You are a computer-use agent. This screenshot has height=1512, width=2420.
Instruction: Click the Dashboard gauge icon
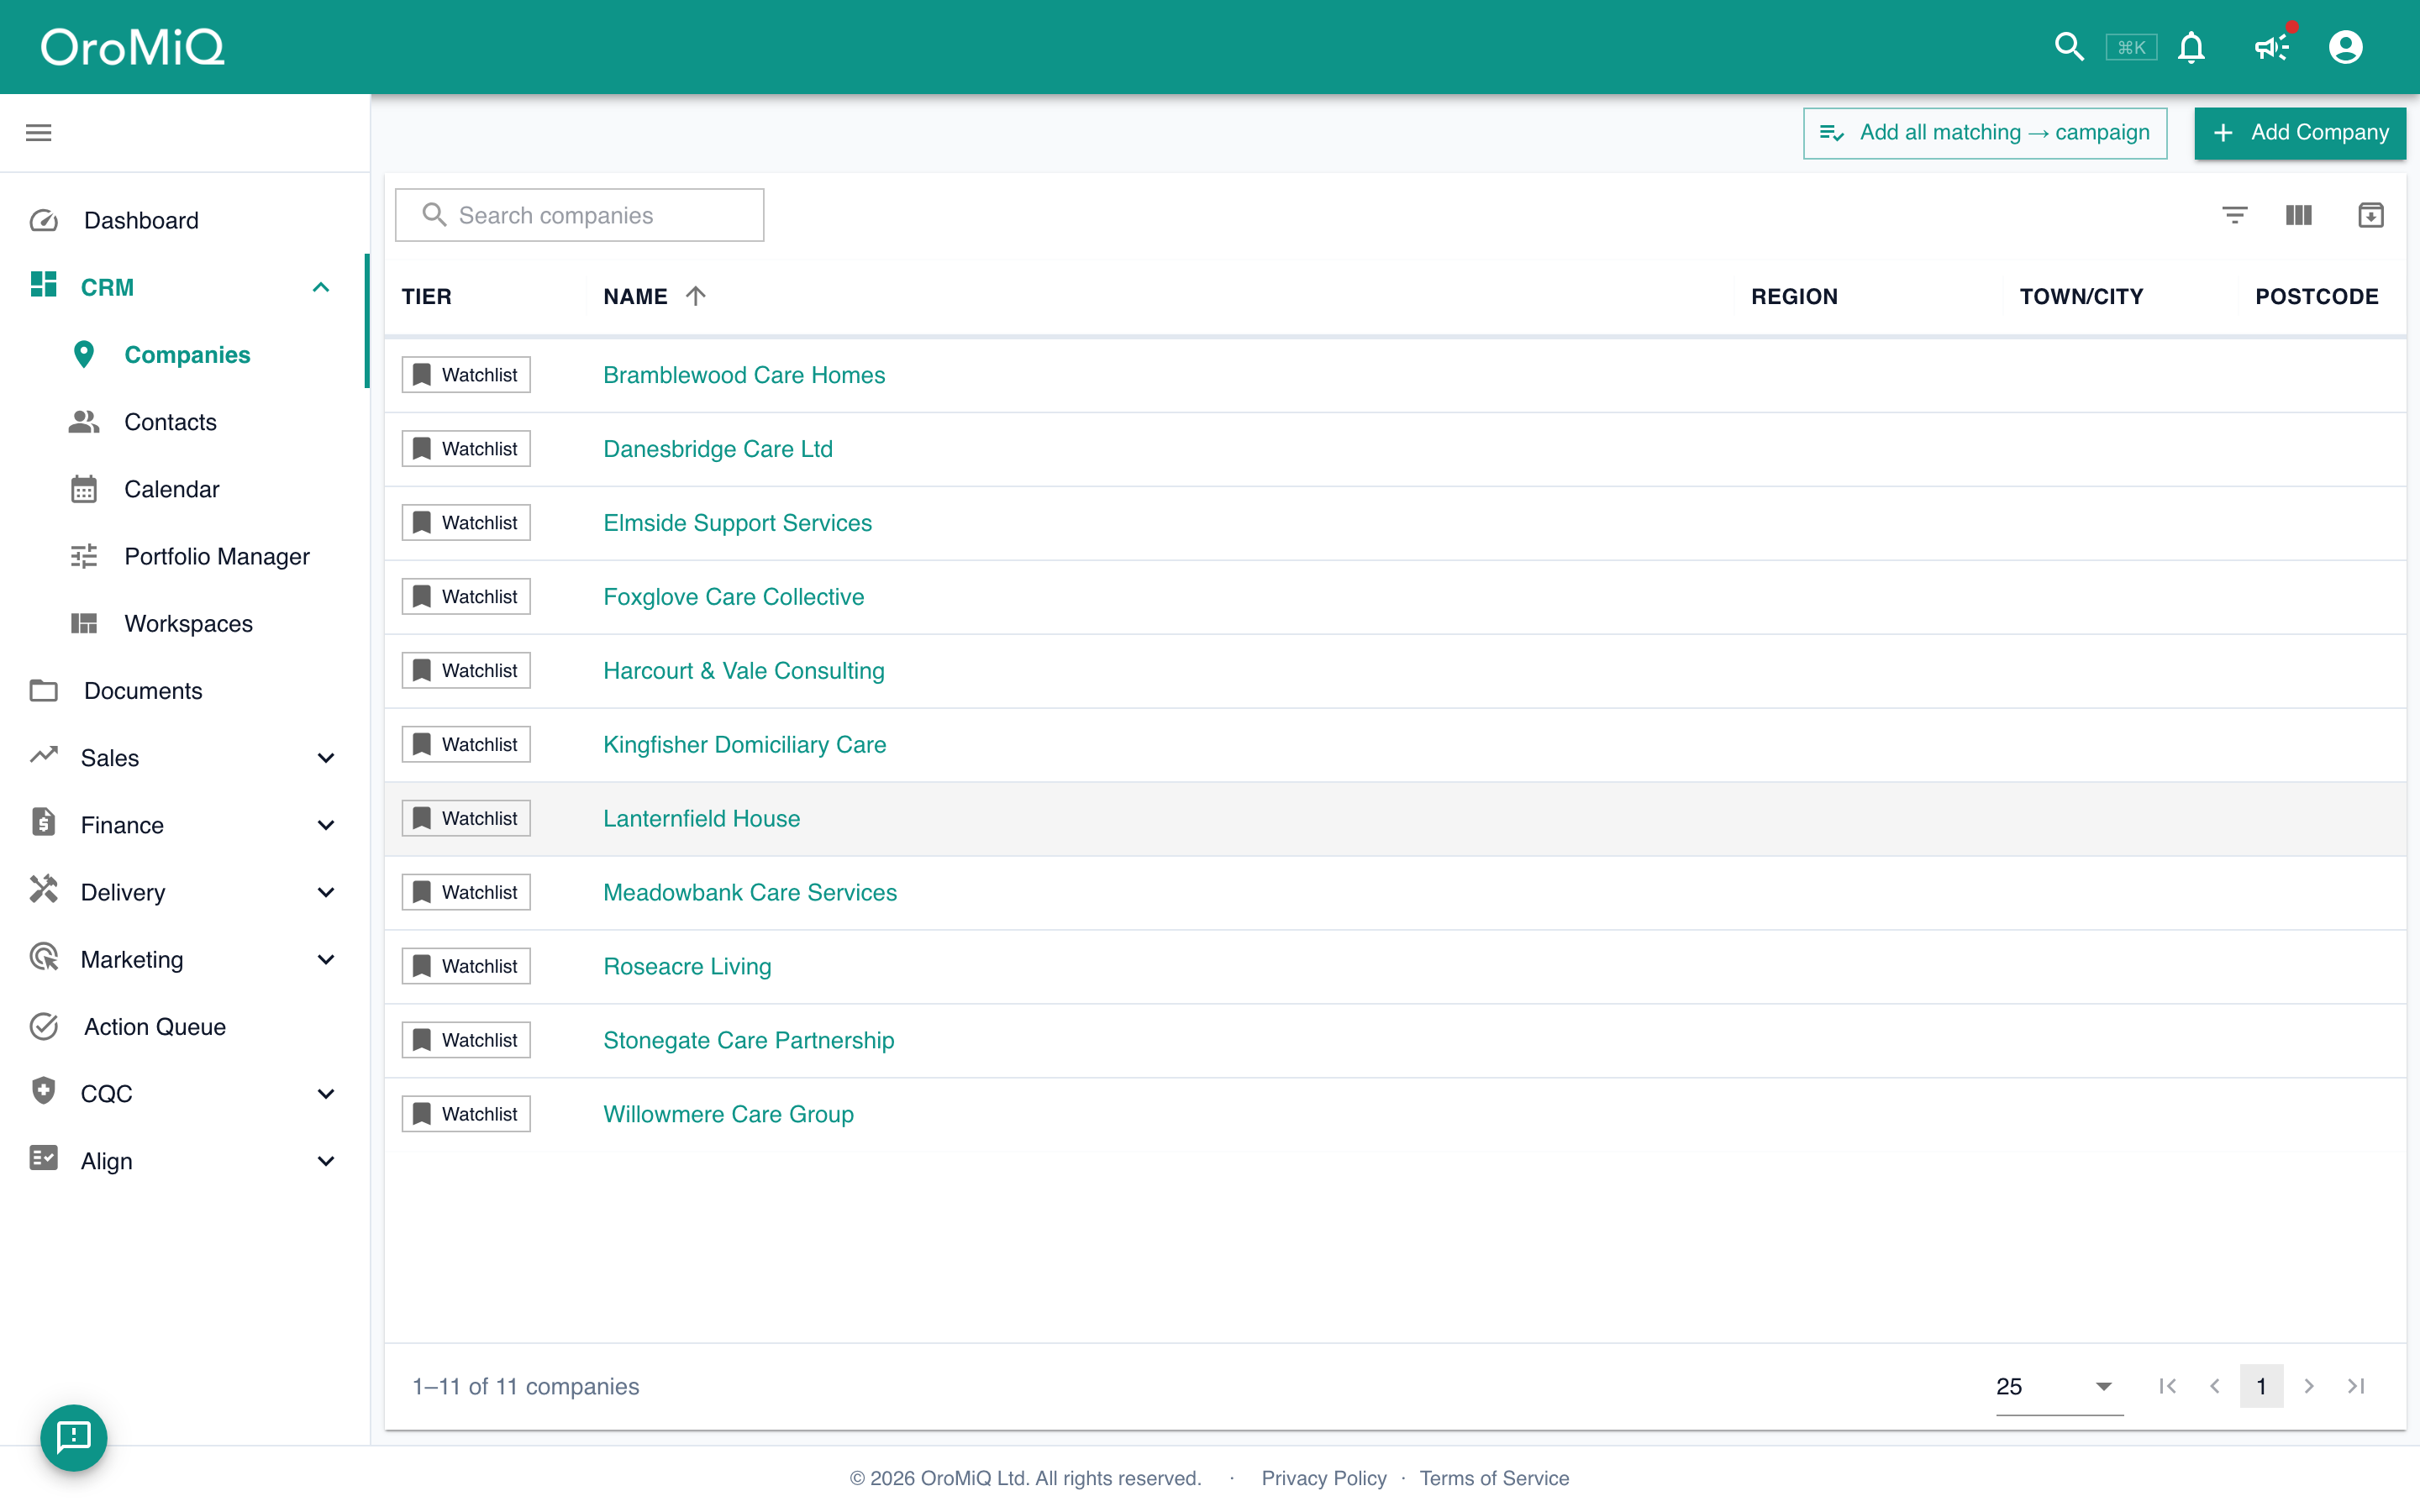pos(44,220)
